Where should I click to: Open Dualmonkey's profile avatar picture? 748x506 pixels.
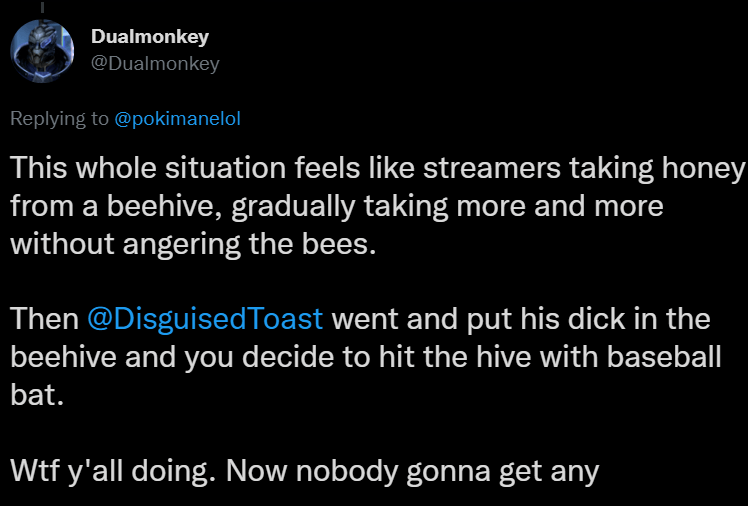(42, 51)
